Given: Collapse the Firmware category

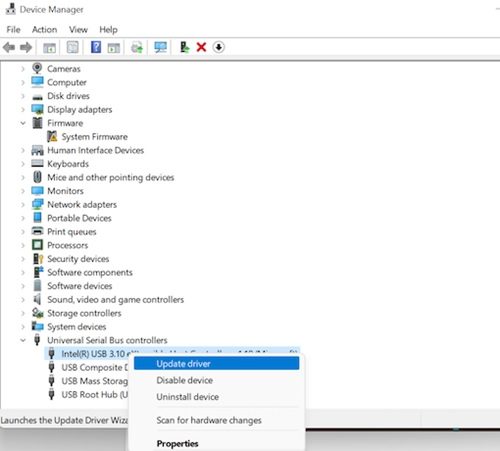Looking at the screenshot, I should 23,123.
